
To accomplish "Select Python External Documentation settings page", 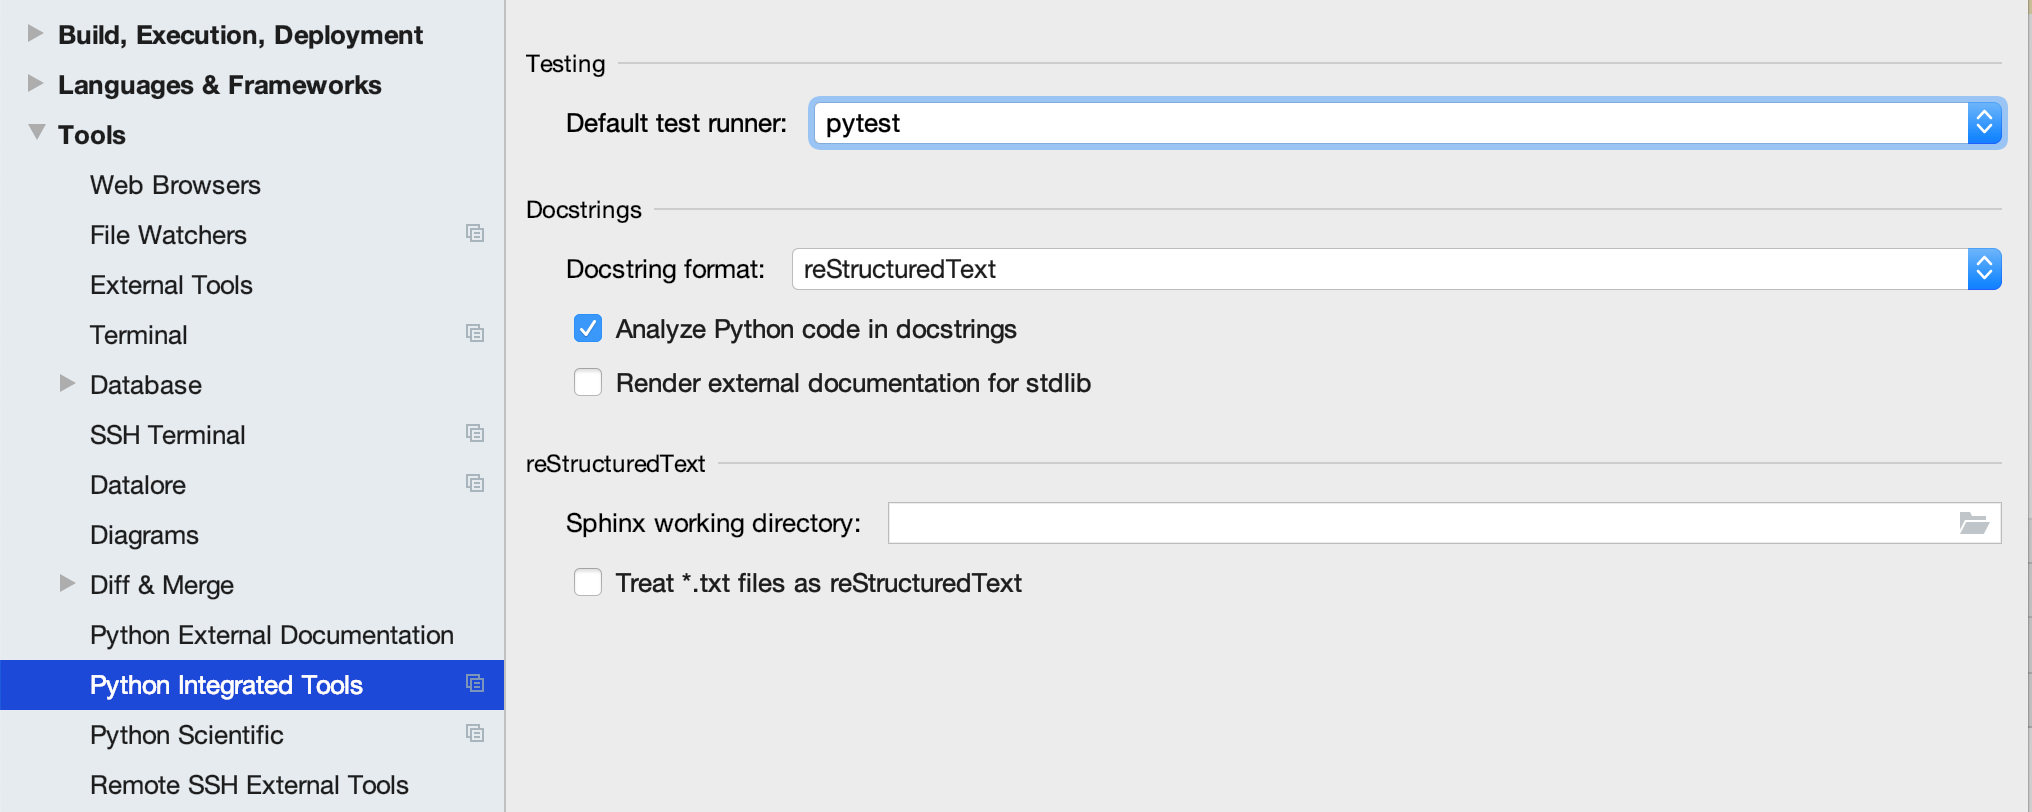I will 272,635.
